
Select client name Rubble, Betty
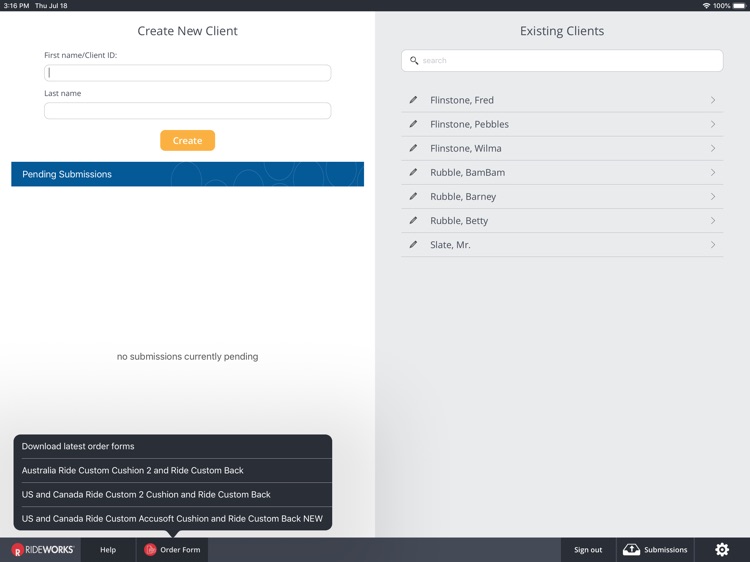click(459, 220)
